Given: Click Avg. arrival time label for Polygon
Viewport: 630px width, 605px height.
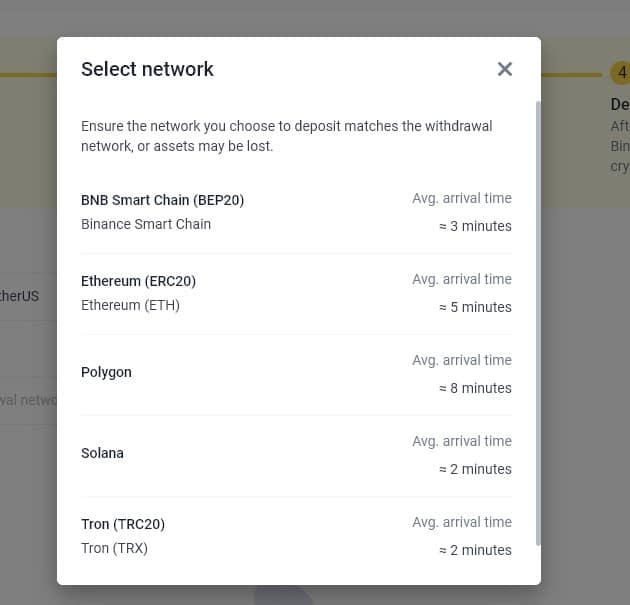Looking at the screenshot, I should pos(462,360).
